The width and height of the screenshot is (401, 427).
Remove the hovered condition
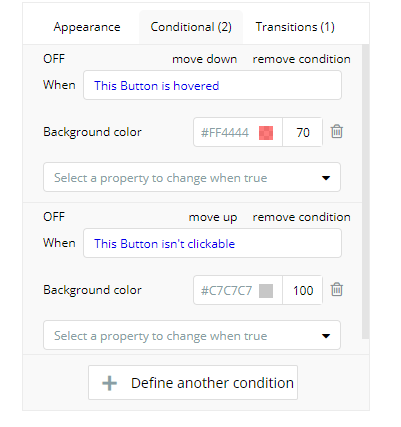(x=301, y=59)
